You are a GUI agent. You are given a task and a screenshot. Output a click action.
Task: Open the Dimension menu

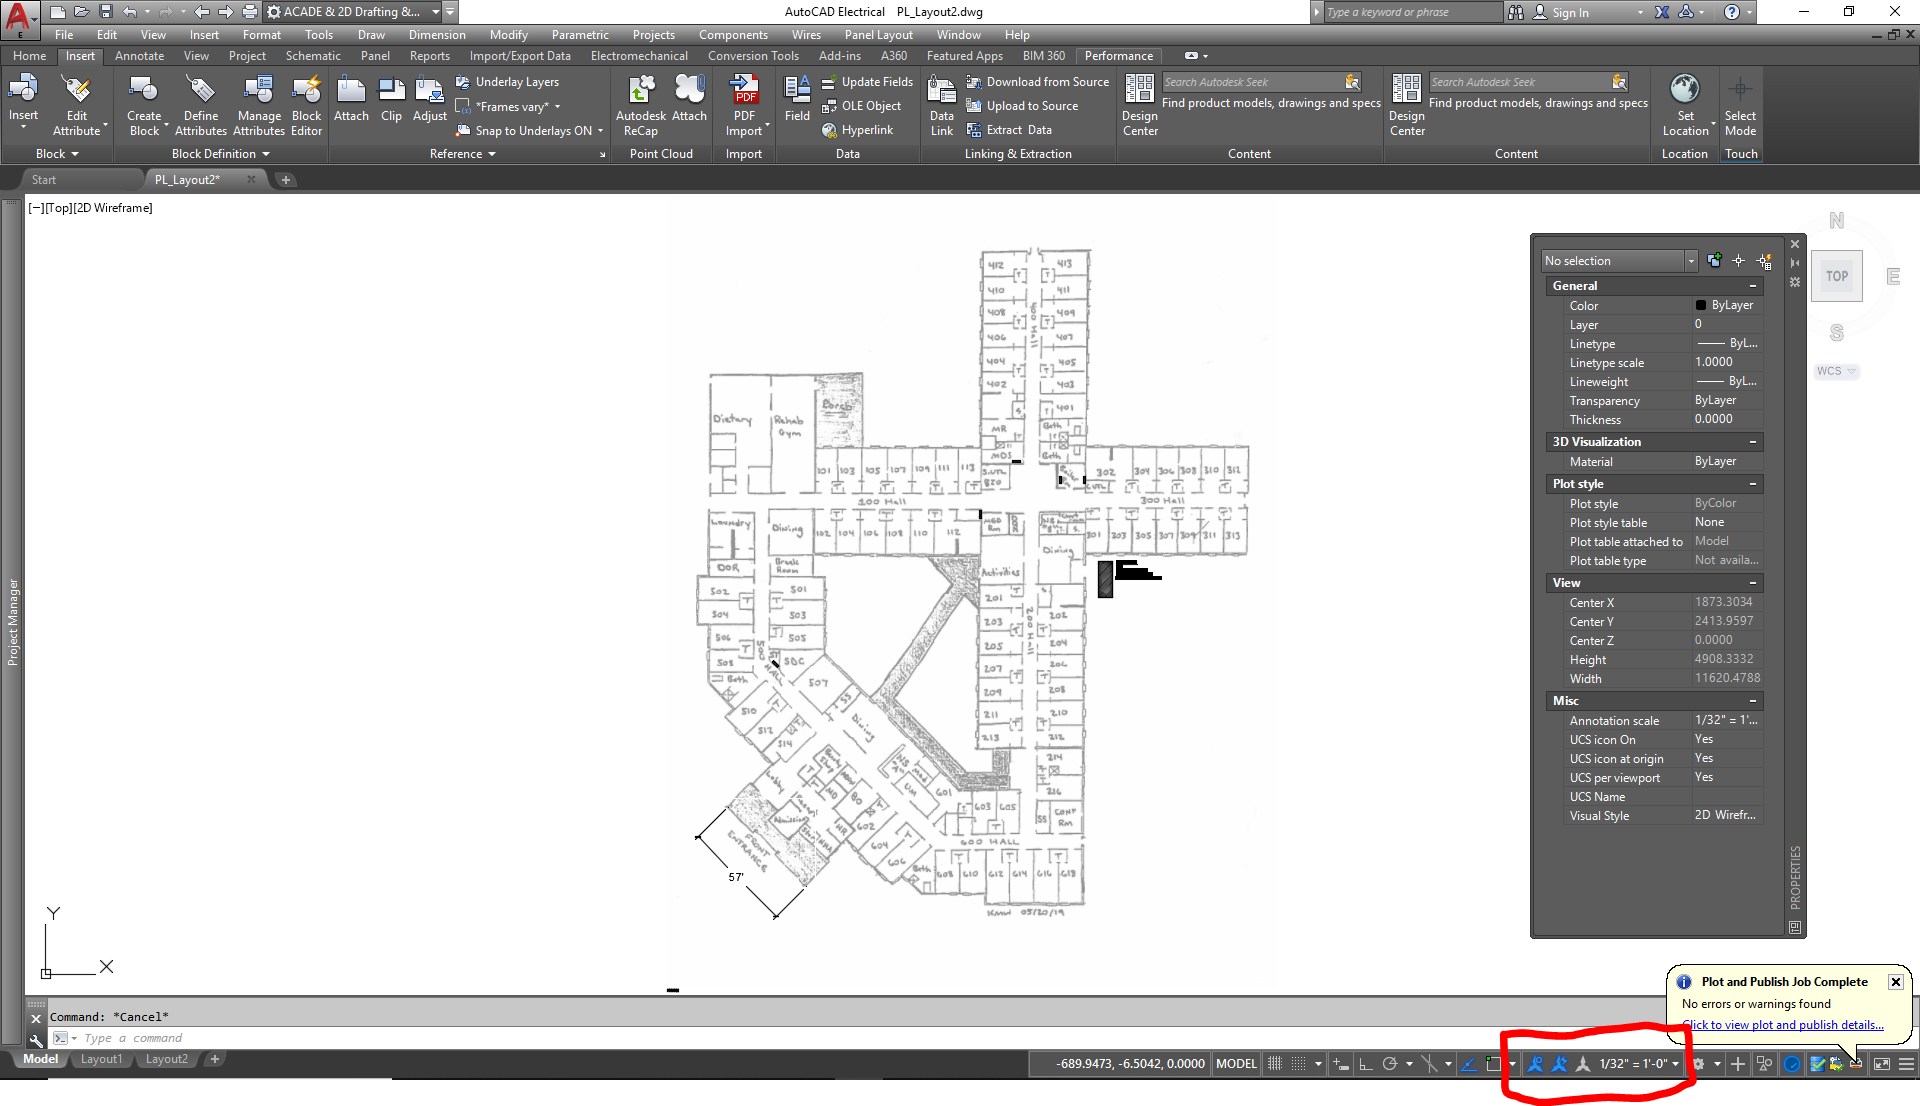pyautogui.click(x=436, y=35)
